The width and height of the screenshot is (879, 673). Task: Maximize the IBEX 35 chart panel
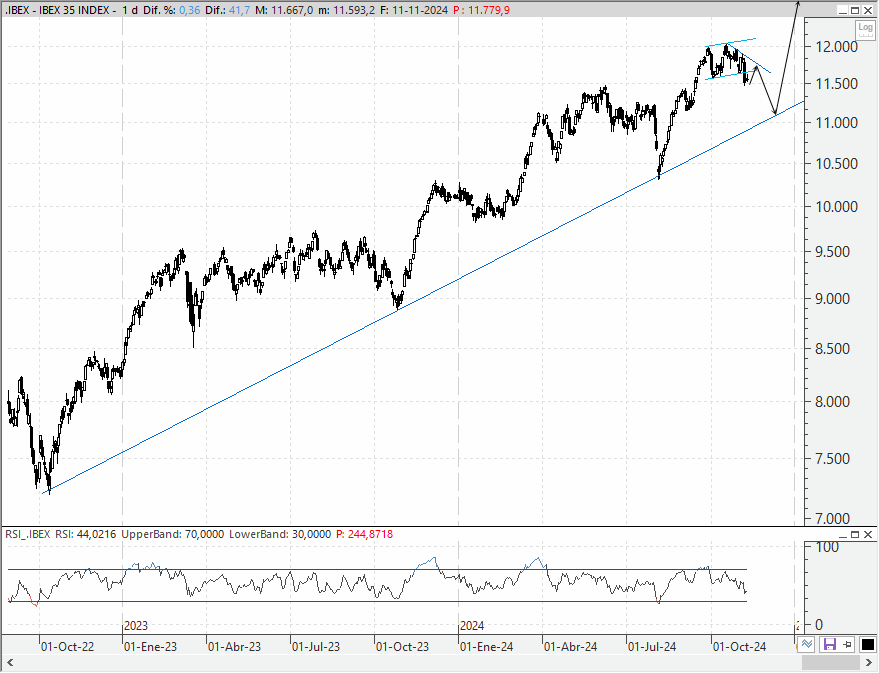click(x=855, y=10)
